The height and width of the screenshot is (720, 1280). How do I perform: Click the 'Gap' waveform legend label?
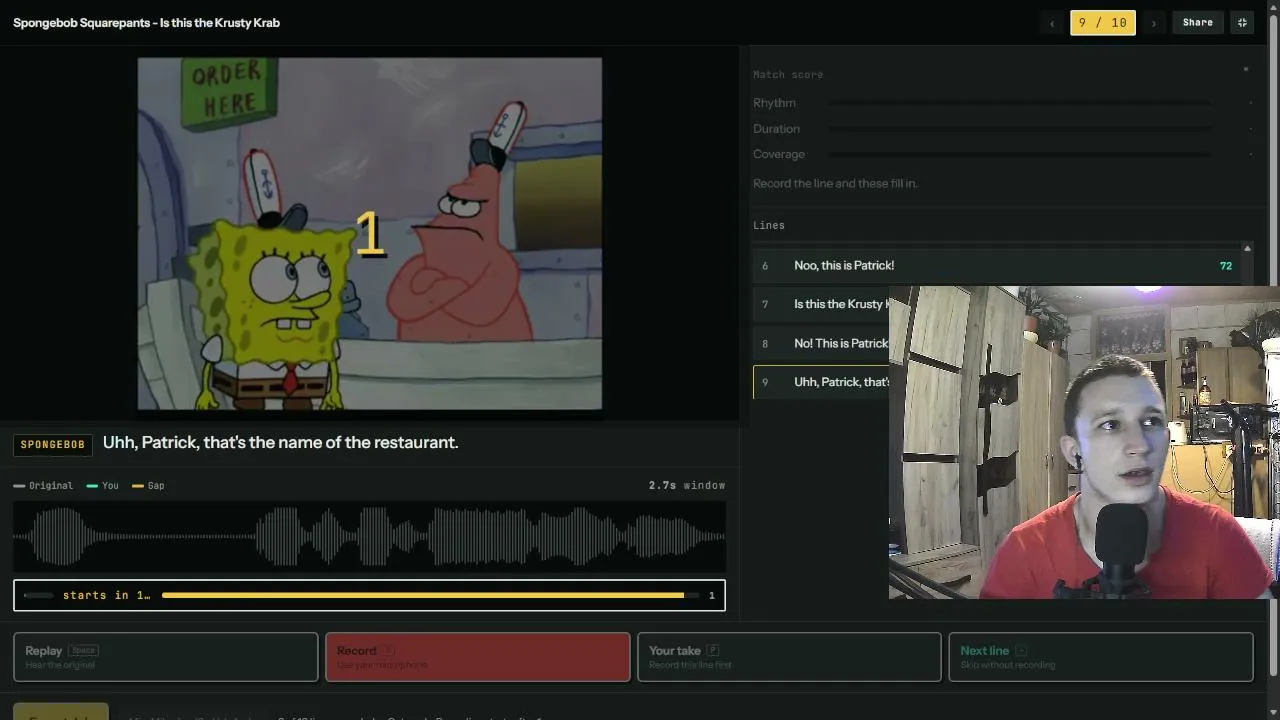[x=149, y=486]
